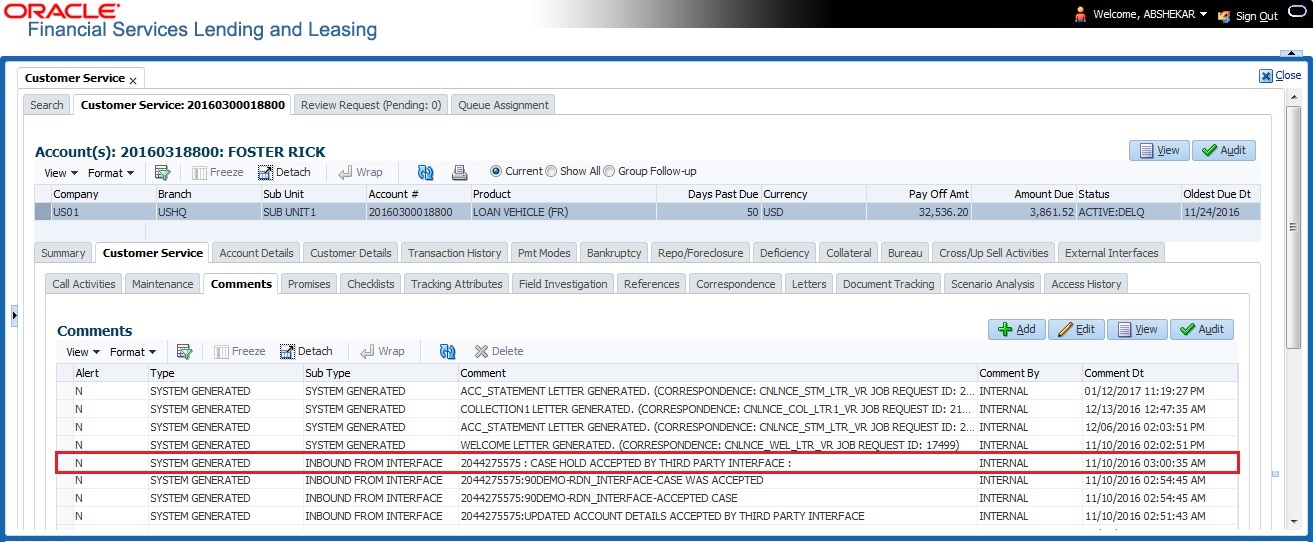The width and height of the screenshot is (1313, 542).
Task: Open the Promises sub-tab
Action: click(309, 284)
